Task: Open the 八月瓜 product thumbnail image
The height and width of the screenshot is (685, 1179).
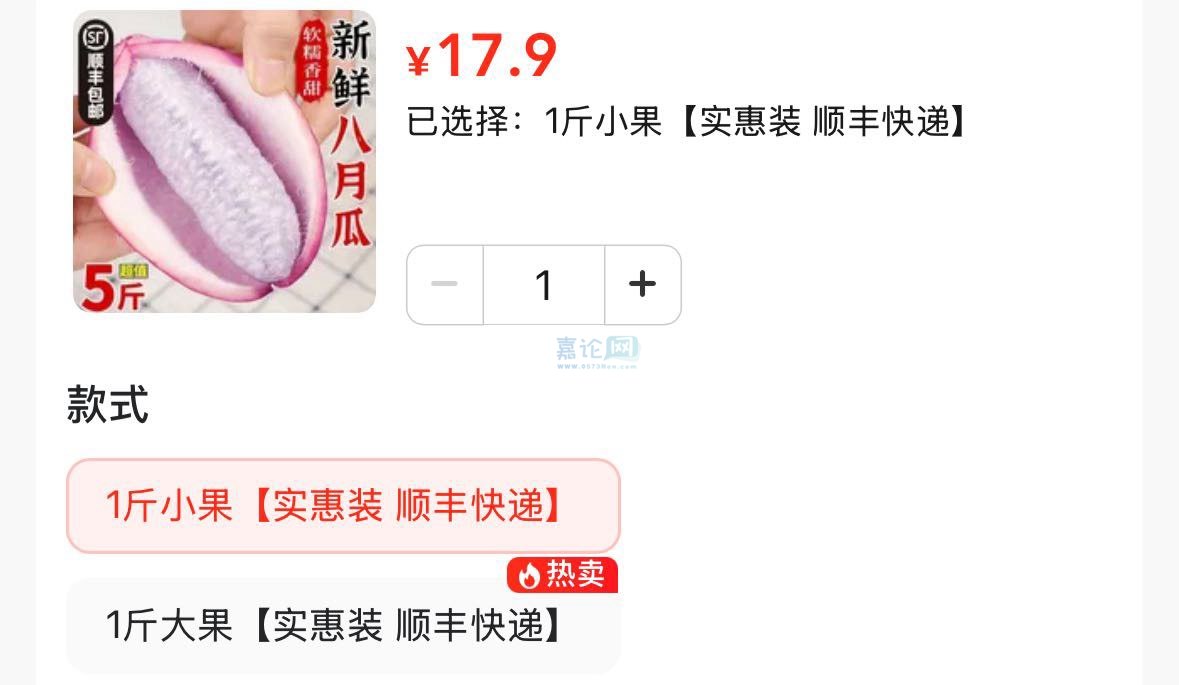Action: pos(224,161)
